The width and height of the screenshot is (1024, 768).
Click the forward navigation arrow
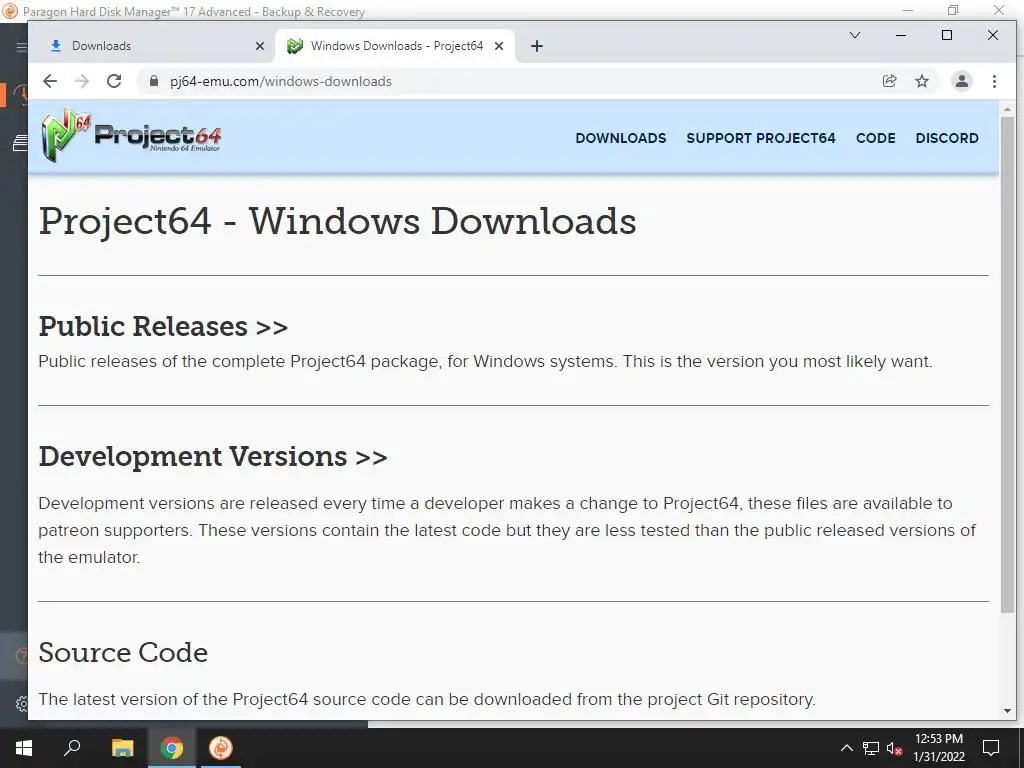82,81
